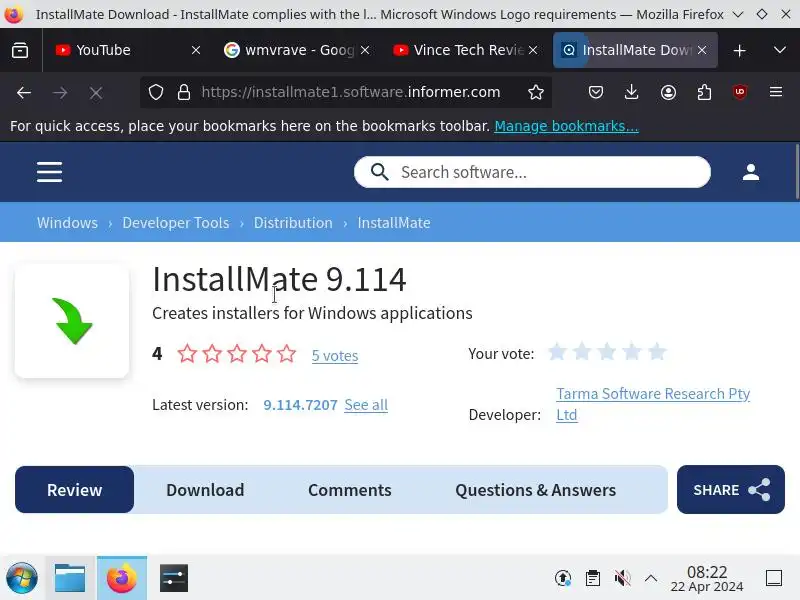
Task: Open Manage bookmarks link
Action: tap(566, 126)
